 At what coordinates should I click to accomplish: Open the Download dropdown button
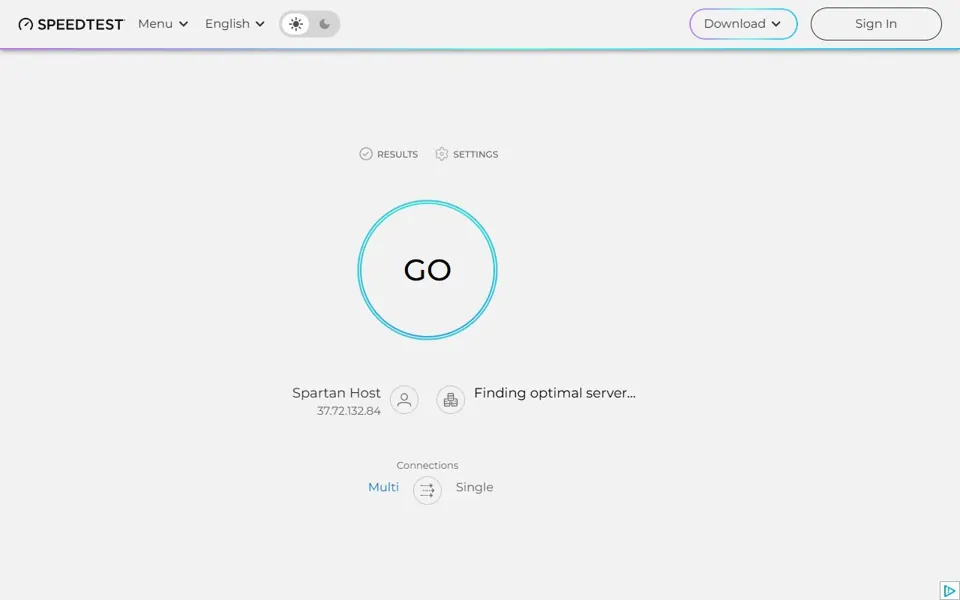[x=743, y=24]
